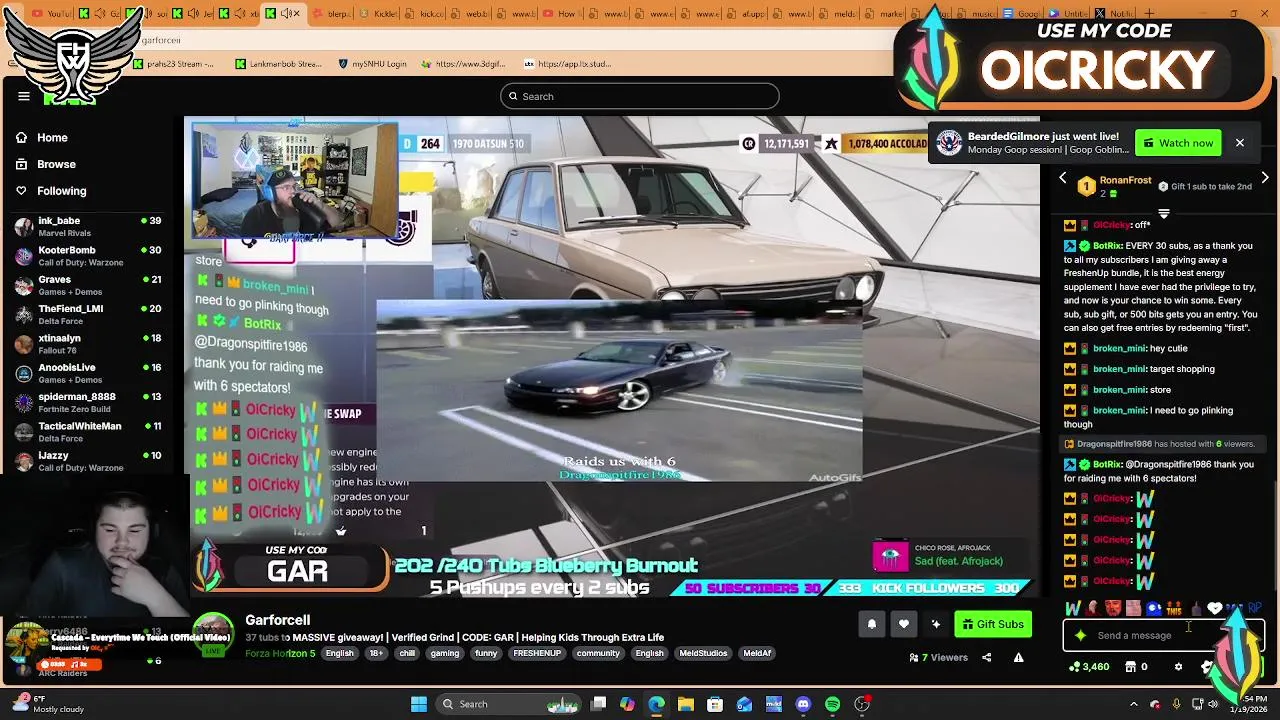Image resolution: width=1280 pixels, height=720 pixels.
Task: Open the Kick hamburger menu
Action: pyautogui.click(x=24, y=96)
